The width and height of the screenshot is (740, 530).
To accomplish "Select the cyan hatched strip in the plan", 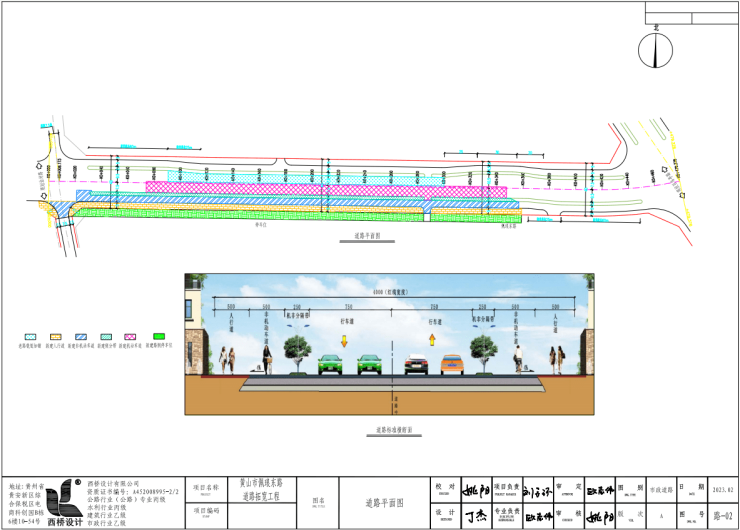I will pyautogui.click(x=305, y=177).
